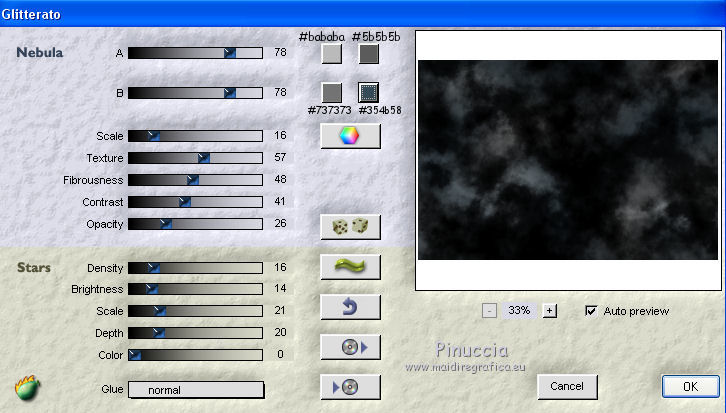Randomize settings with the dice button
The width and height of the screenshot is (726, 413).
(x=350, y=227)
